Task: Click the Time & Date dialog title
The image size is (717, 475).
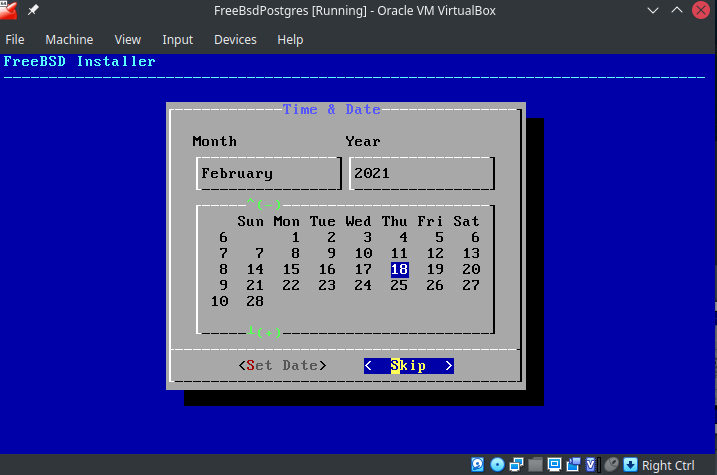Action: [332, 109]
